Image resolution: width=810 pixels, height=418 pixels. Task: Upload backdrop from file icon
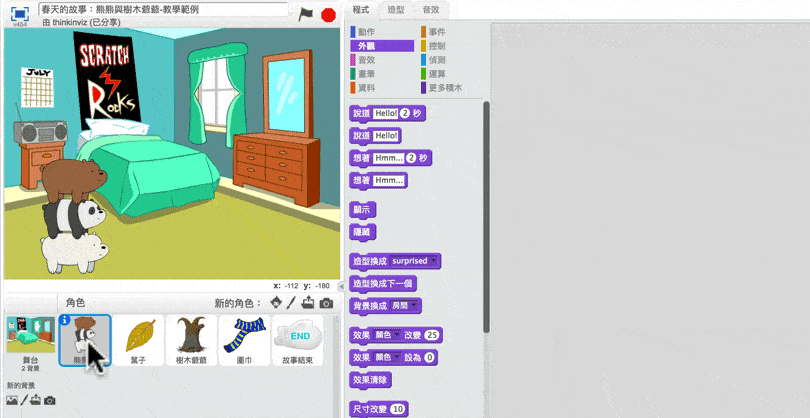coord(35,400)
